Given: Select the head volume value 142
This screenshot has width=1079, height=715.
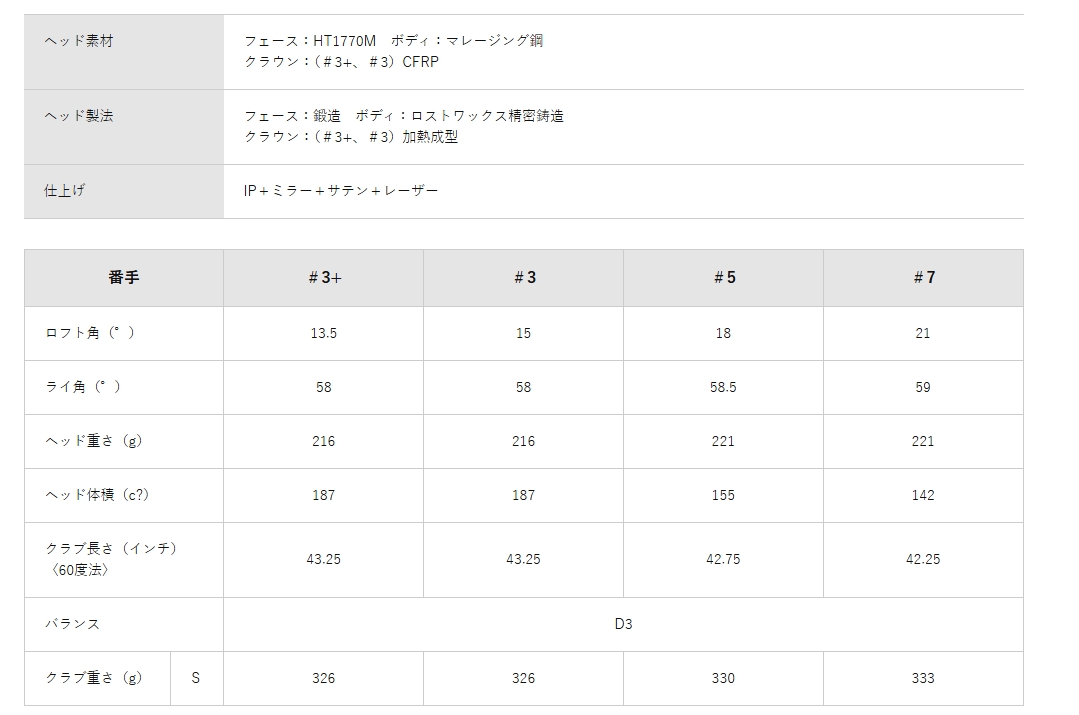Looking at the screenshot, I should [923, 495].
